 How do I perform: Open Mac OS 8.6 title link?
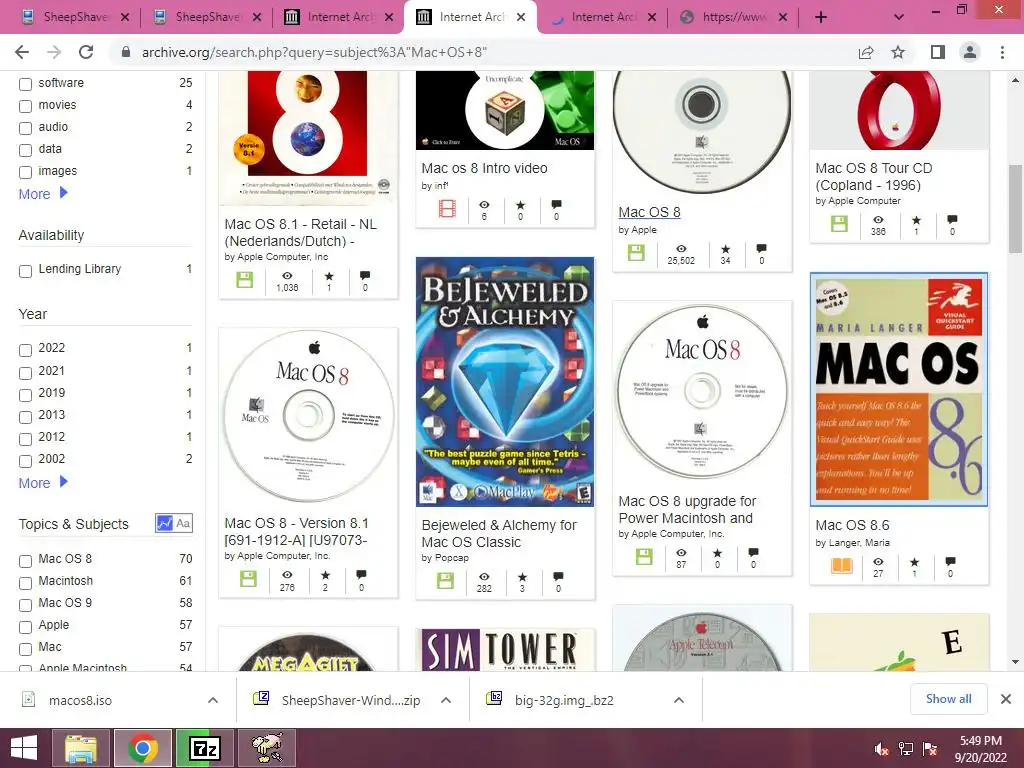click(x=852, y=525)
